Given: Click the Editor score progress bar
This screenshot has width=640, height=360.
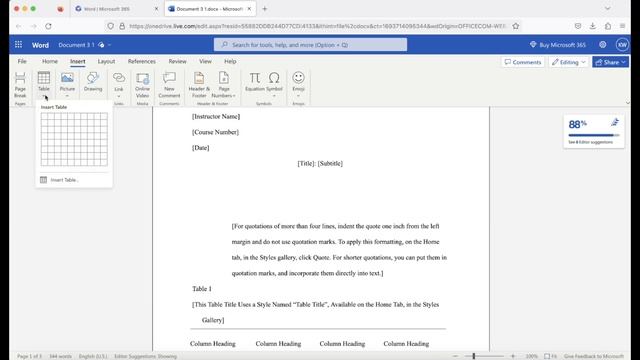Looking at the screenshot, I should [x=594, y=135].
